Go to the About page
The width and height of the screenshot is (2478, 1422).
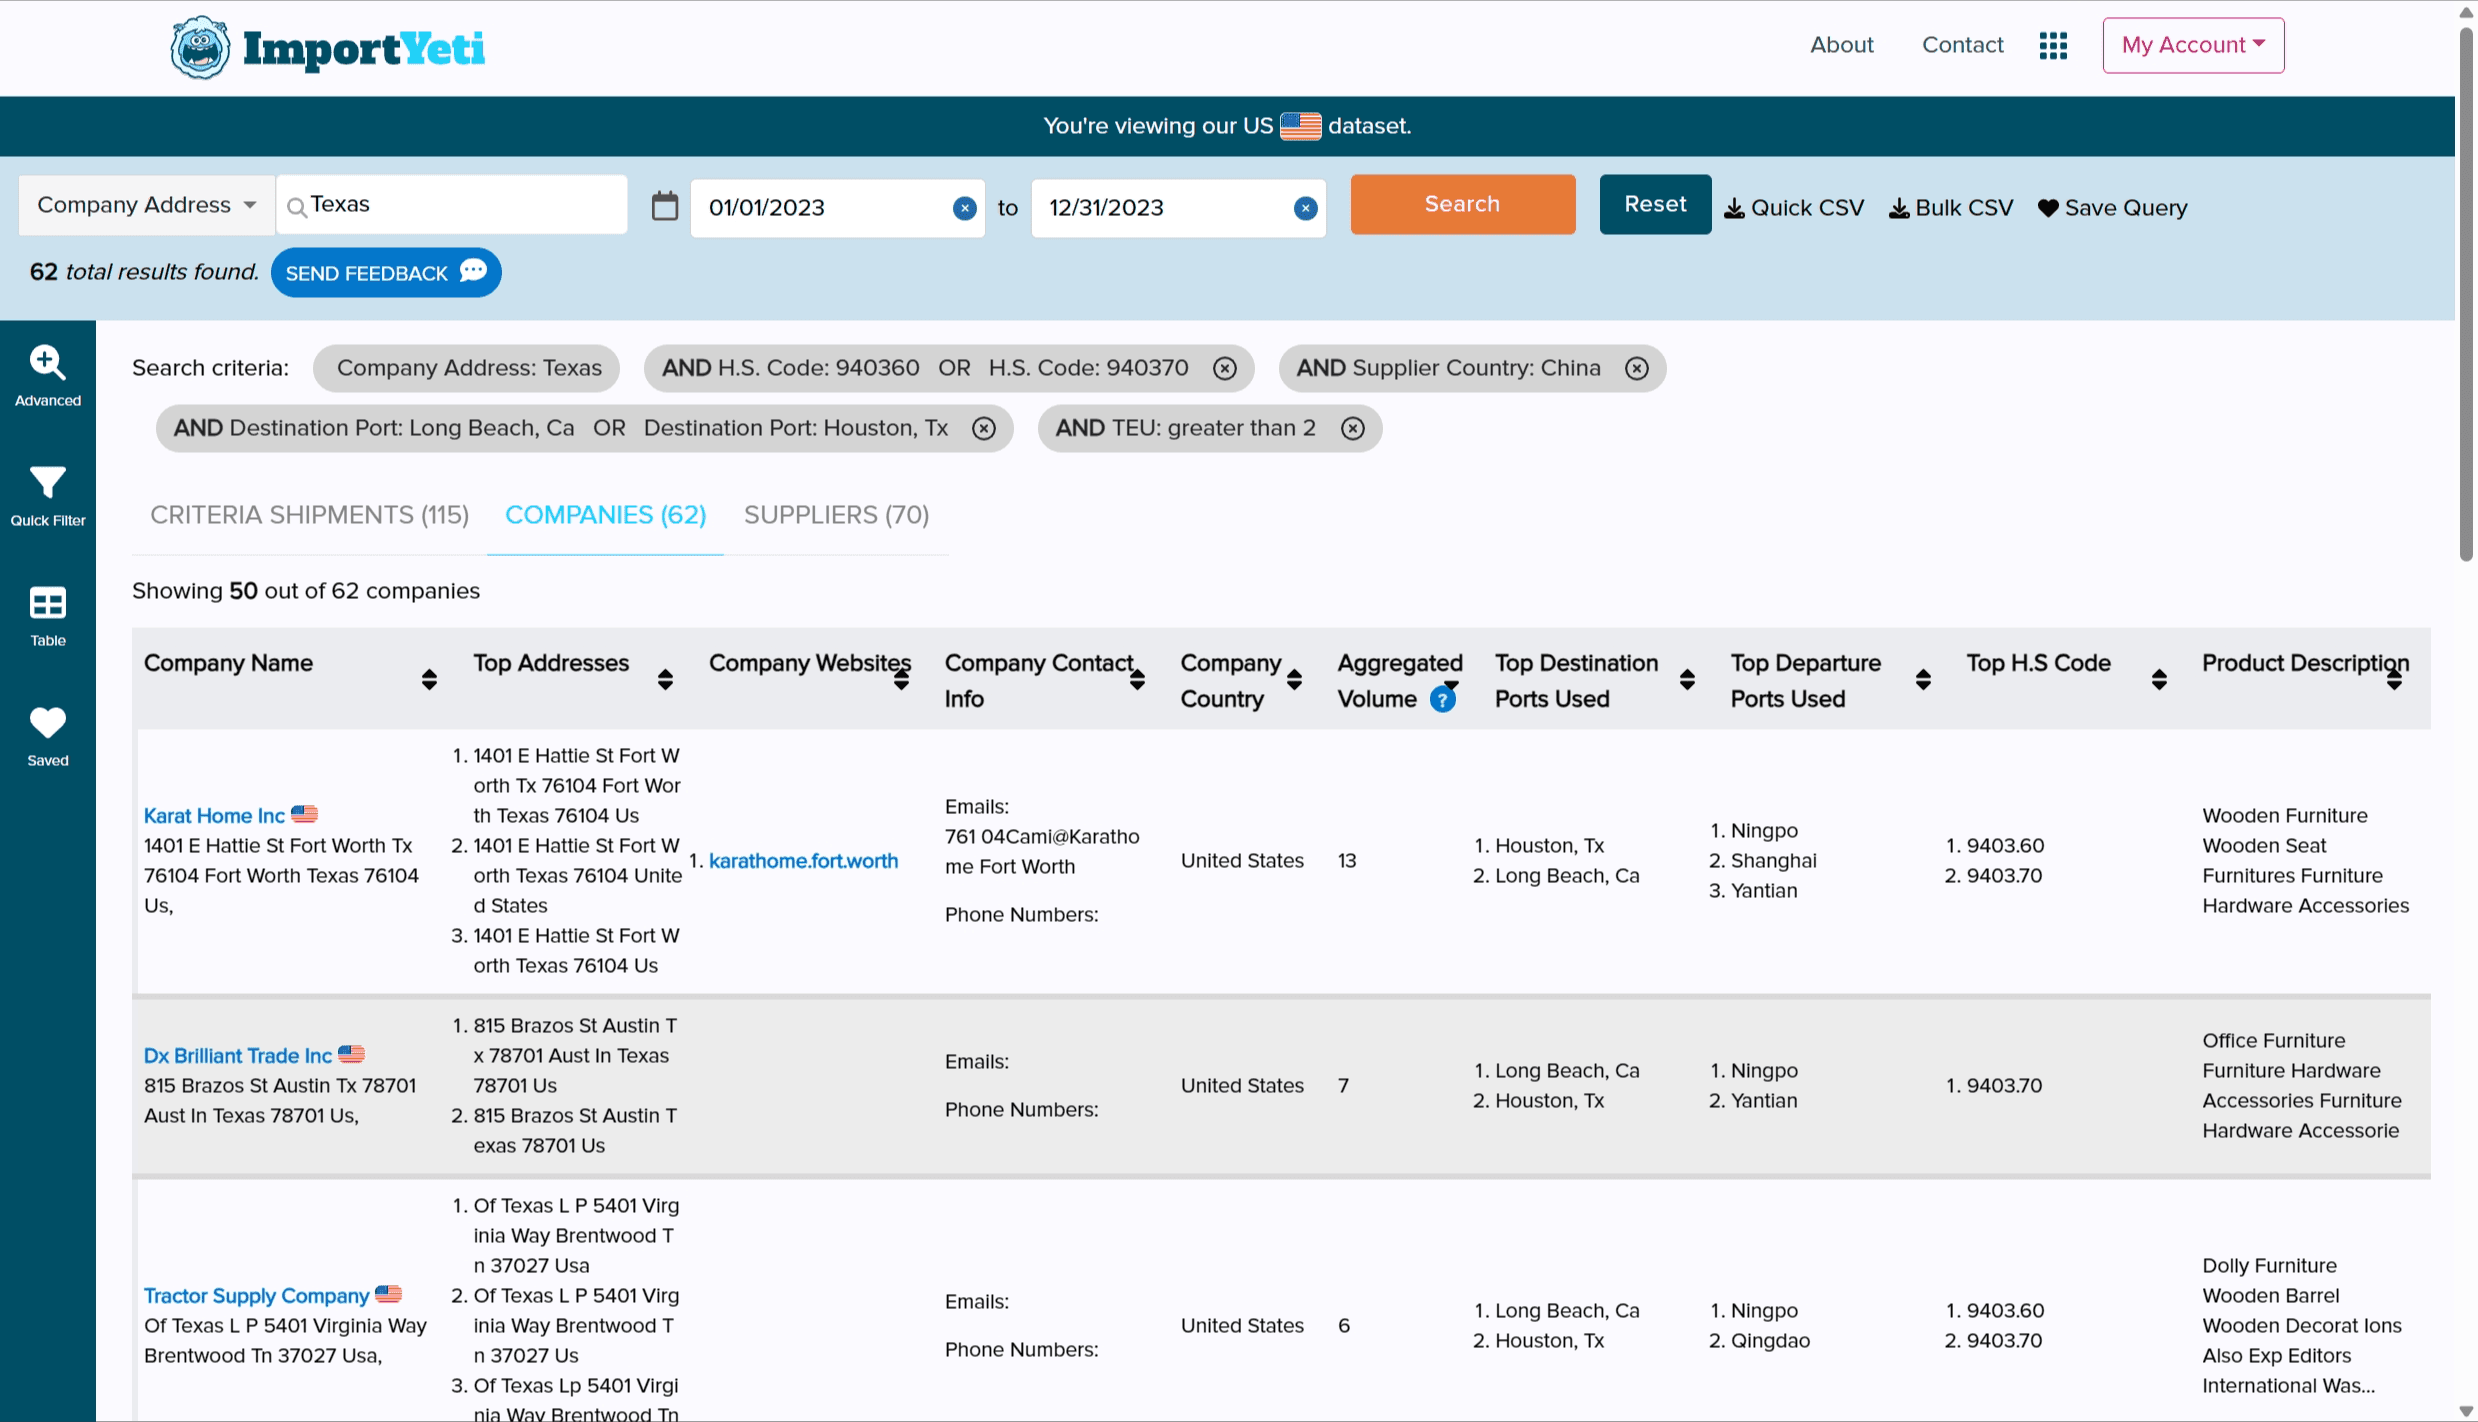(1841, 45)
